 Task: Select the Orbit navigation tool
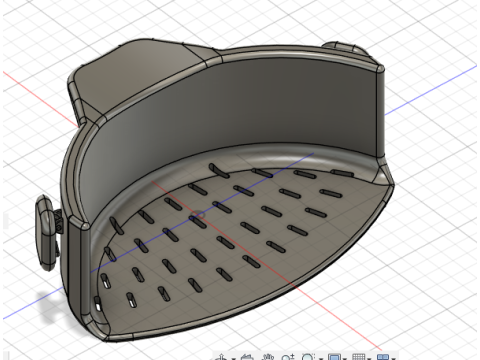click(x=221, y=357)
